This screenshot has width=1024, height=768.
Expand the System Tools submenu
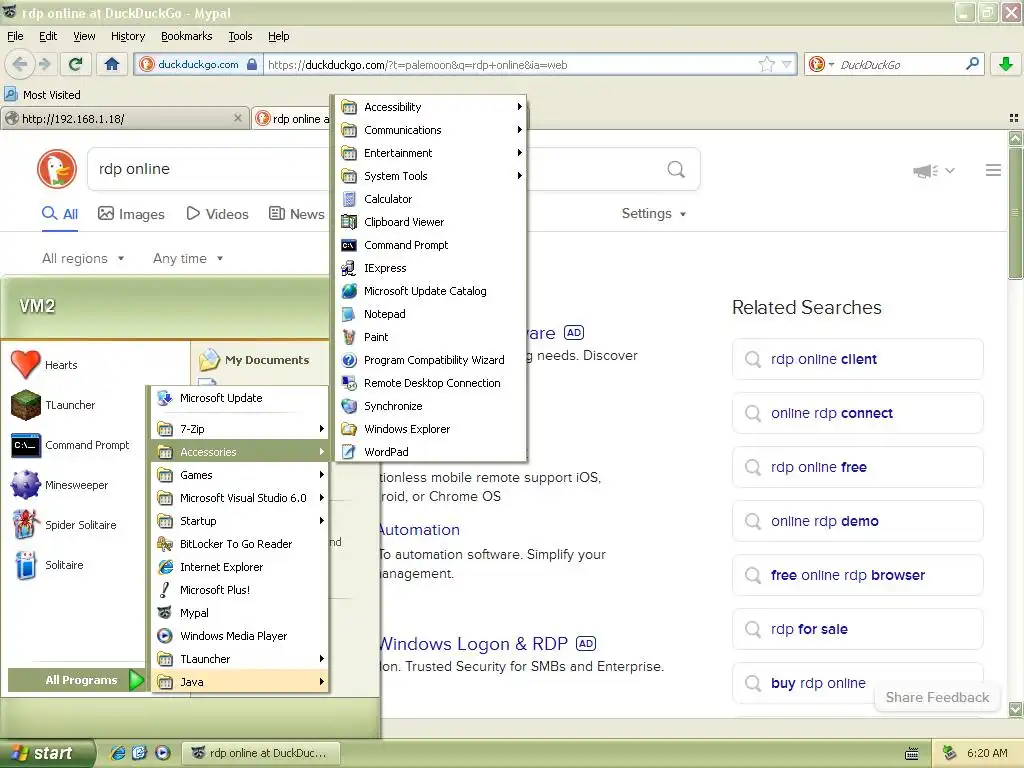click(x=431, y=176)
